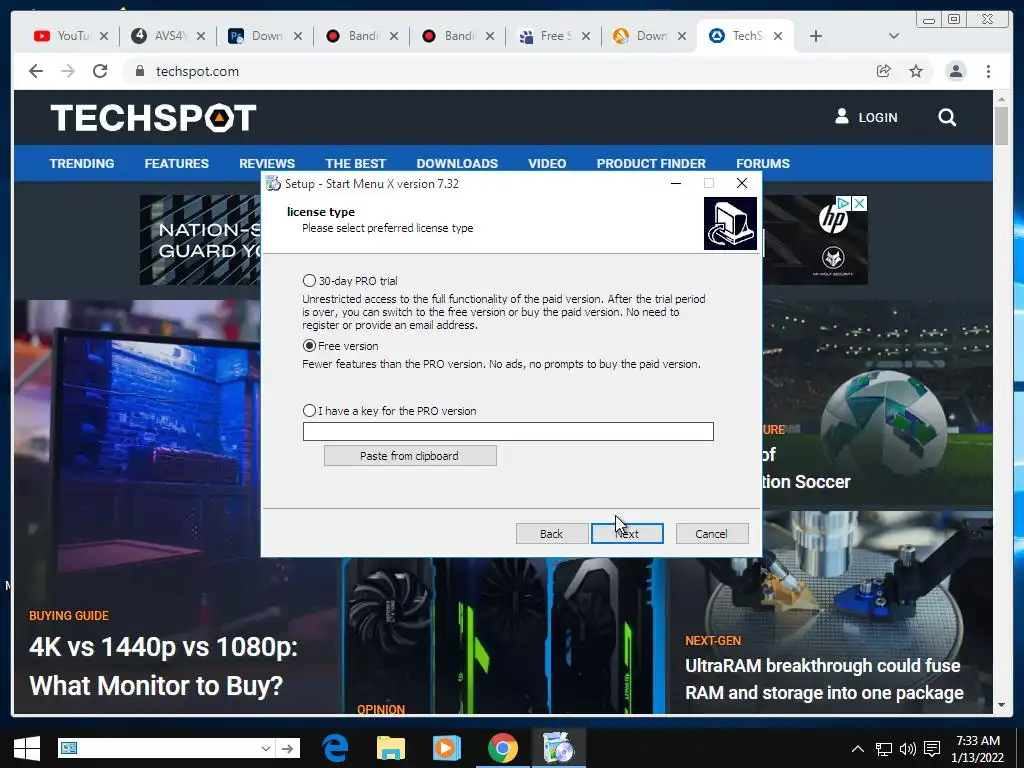Image resolution: width=1024 pixels, height=768 pixels.
Task: Switch to Chrome in the taskbar
Action: click(x=502, y=748)
